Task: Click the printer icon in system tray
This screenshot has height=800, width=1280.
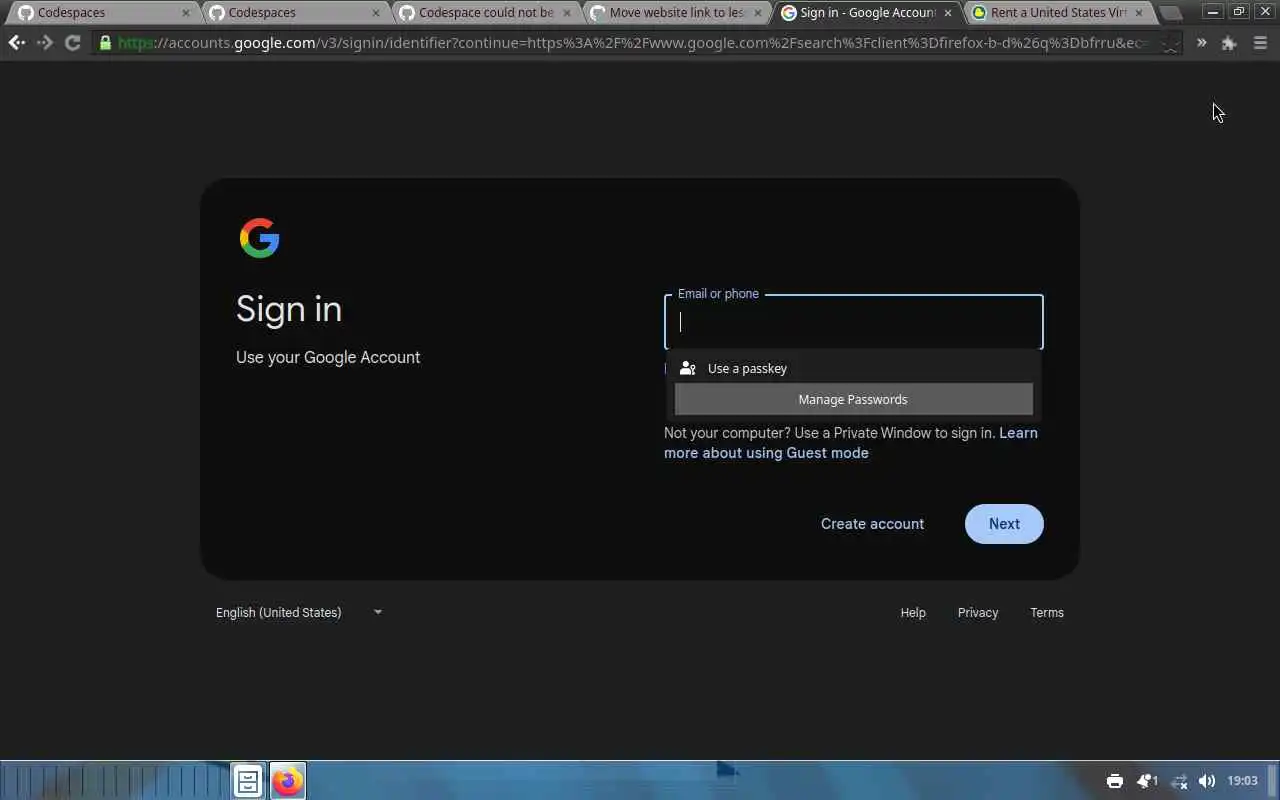Action: pyautogui.click(x=1115, y=781)
